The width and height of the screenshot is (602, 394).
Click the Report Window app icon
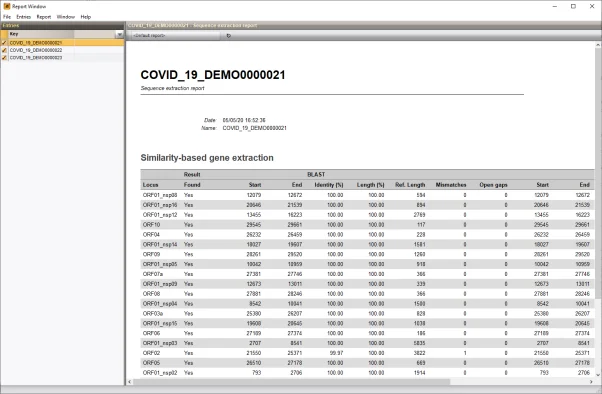7,6
